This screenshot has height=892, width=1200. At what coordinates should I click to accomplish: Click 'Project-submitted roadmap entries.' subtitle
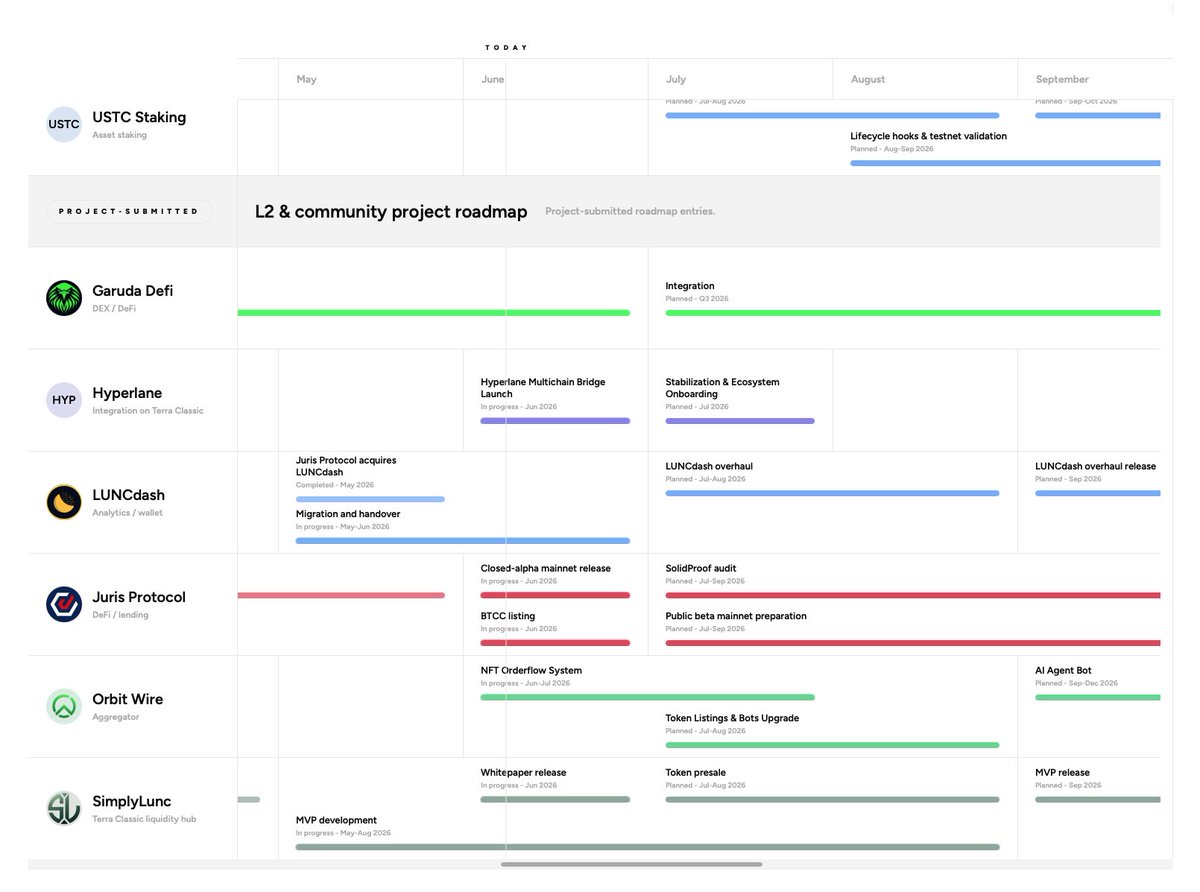[630, 212]
